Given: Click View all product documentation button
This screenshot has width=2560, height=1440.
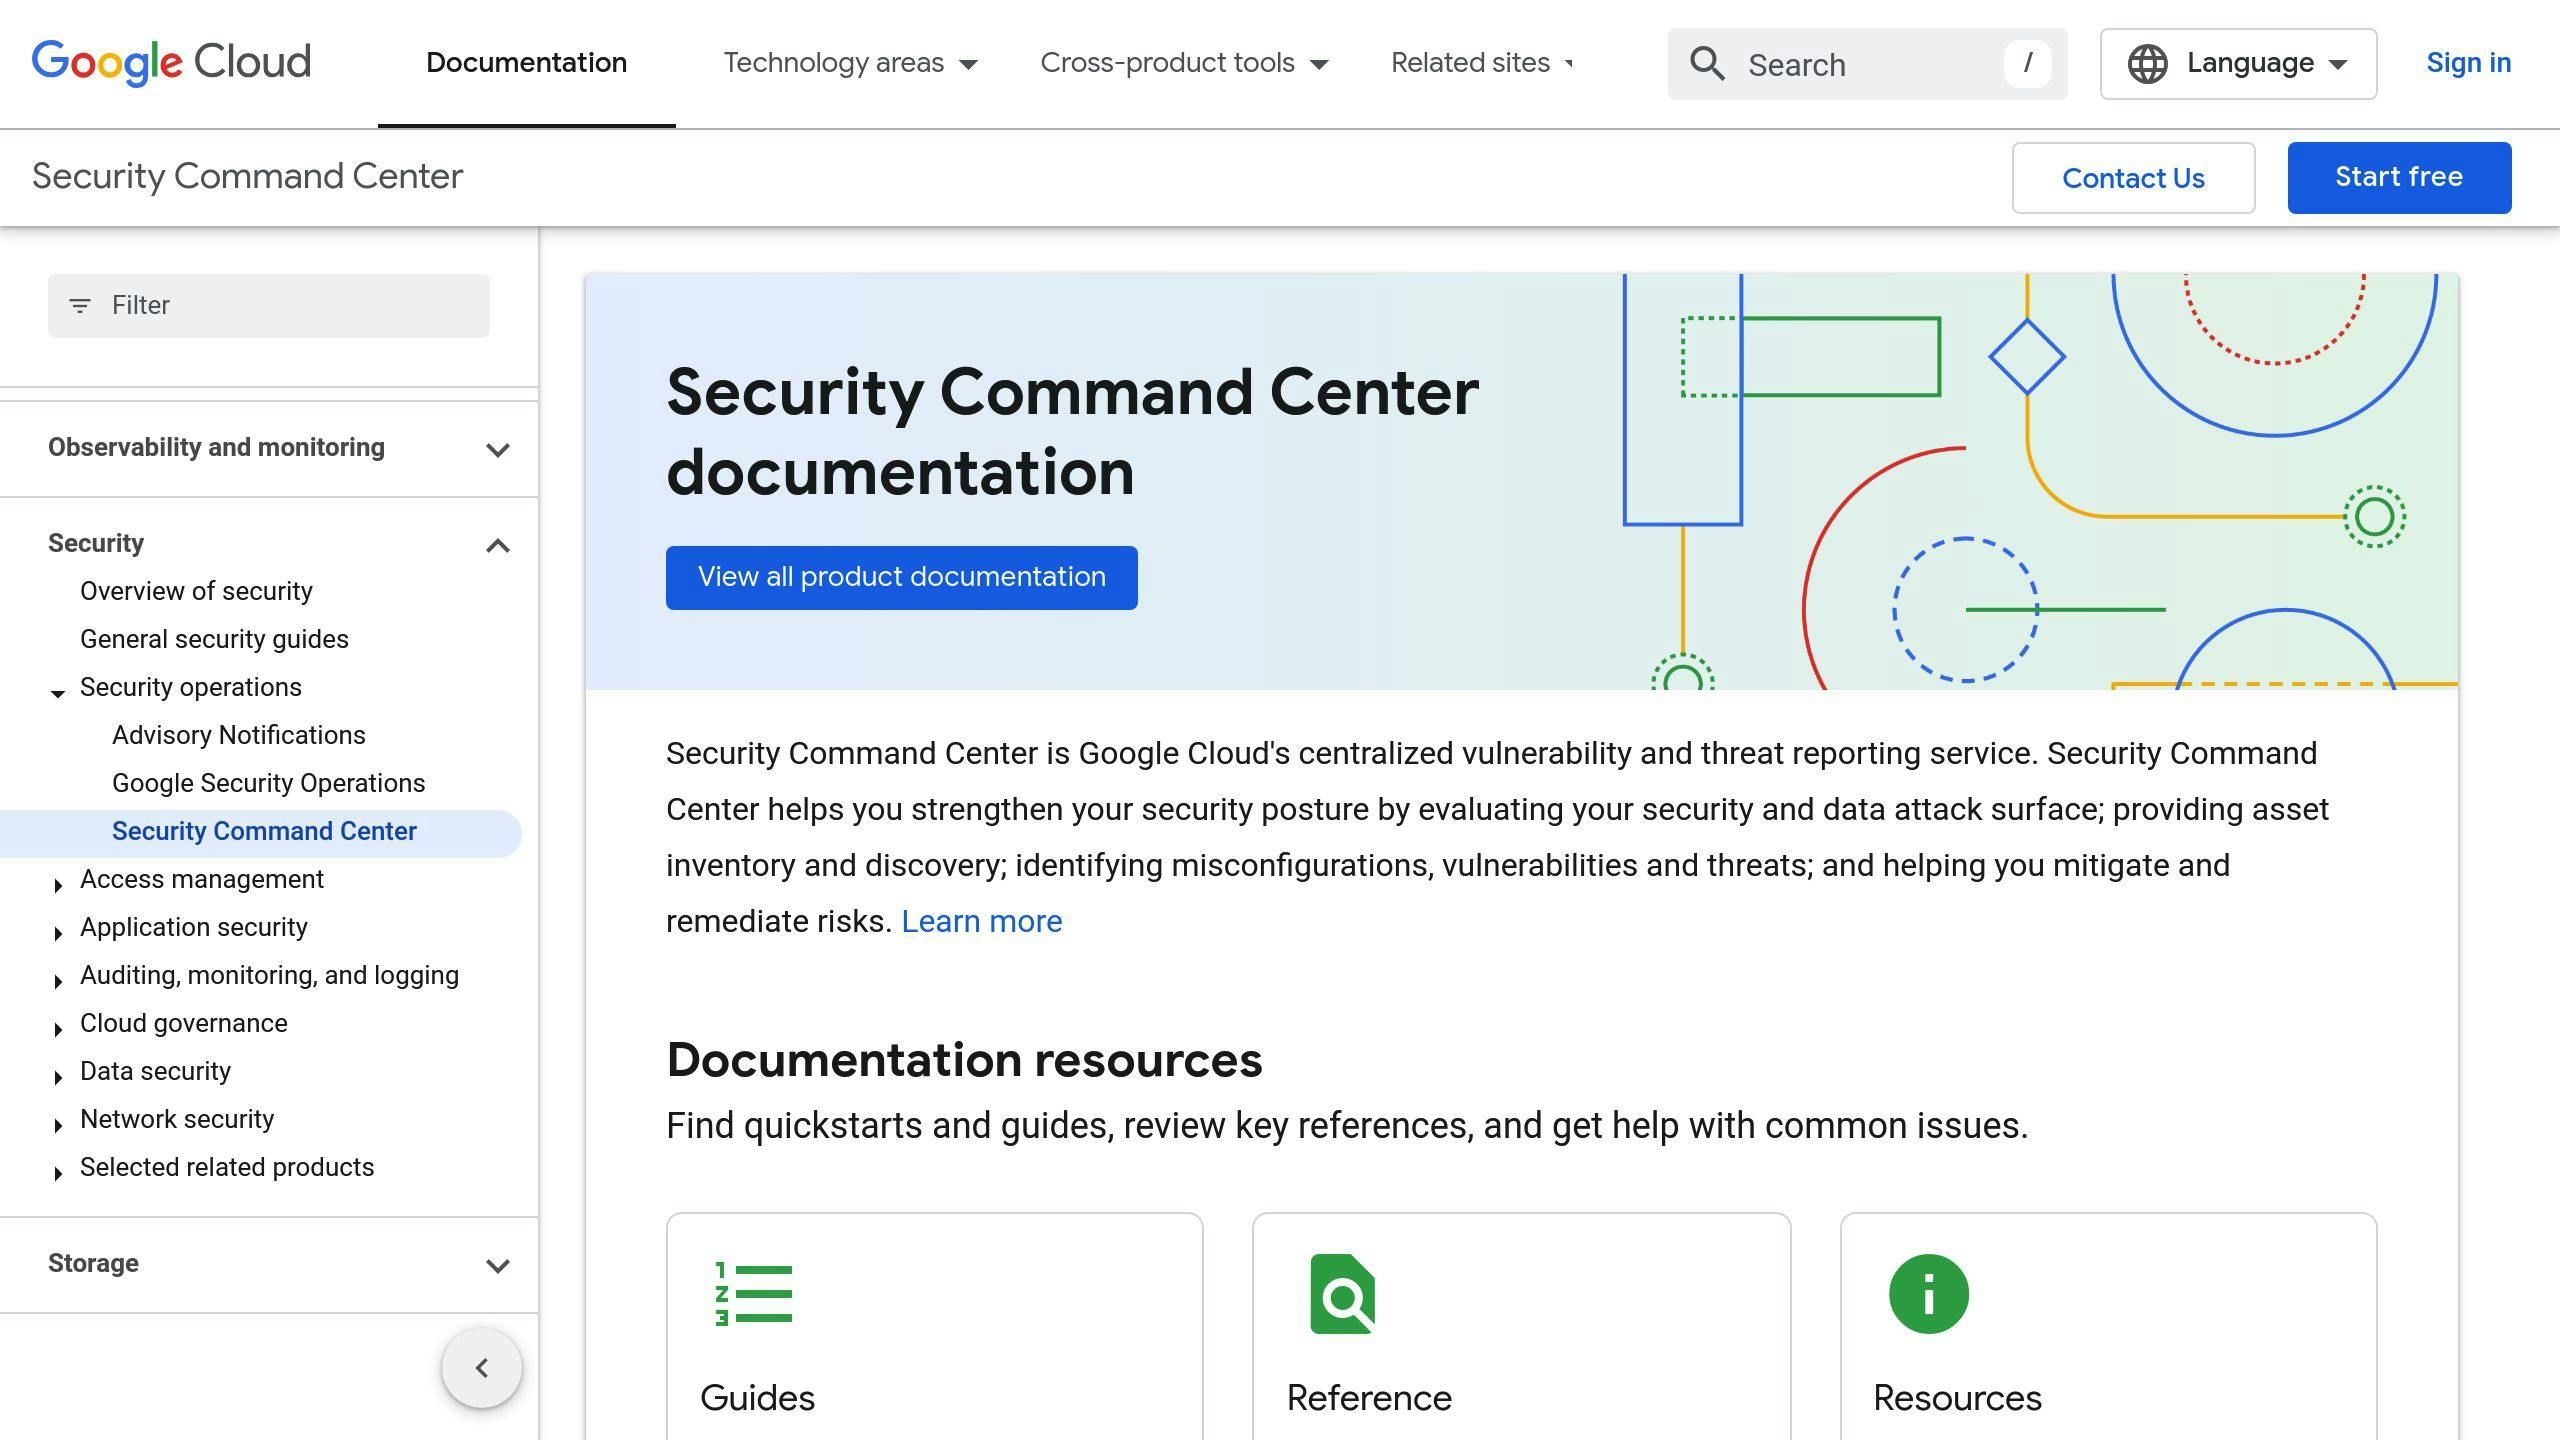Looking at the screenshot, I should click(901, 577).
